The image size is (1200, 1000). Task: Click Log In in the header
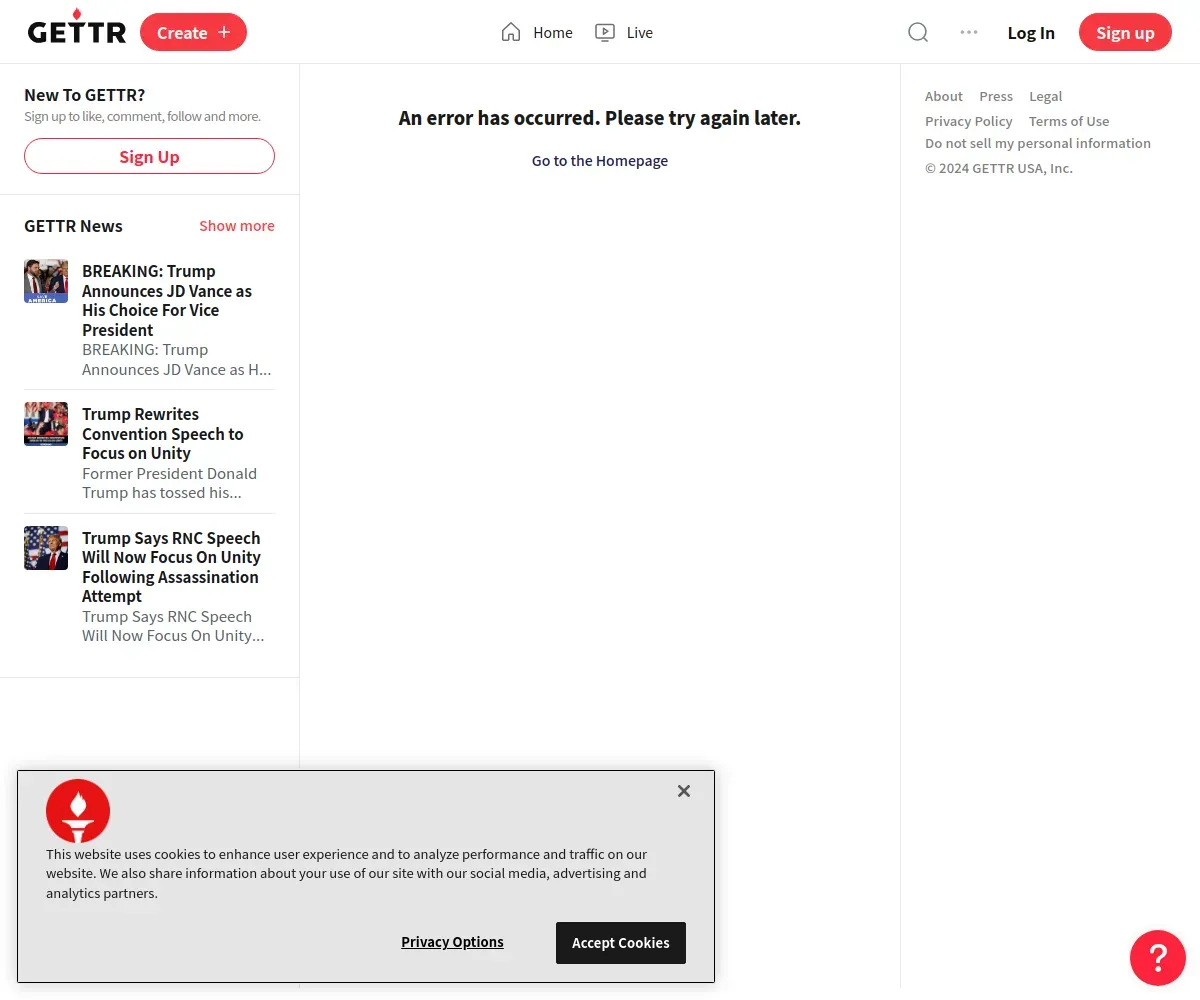(1031, 32)
